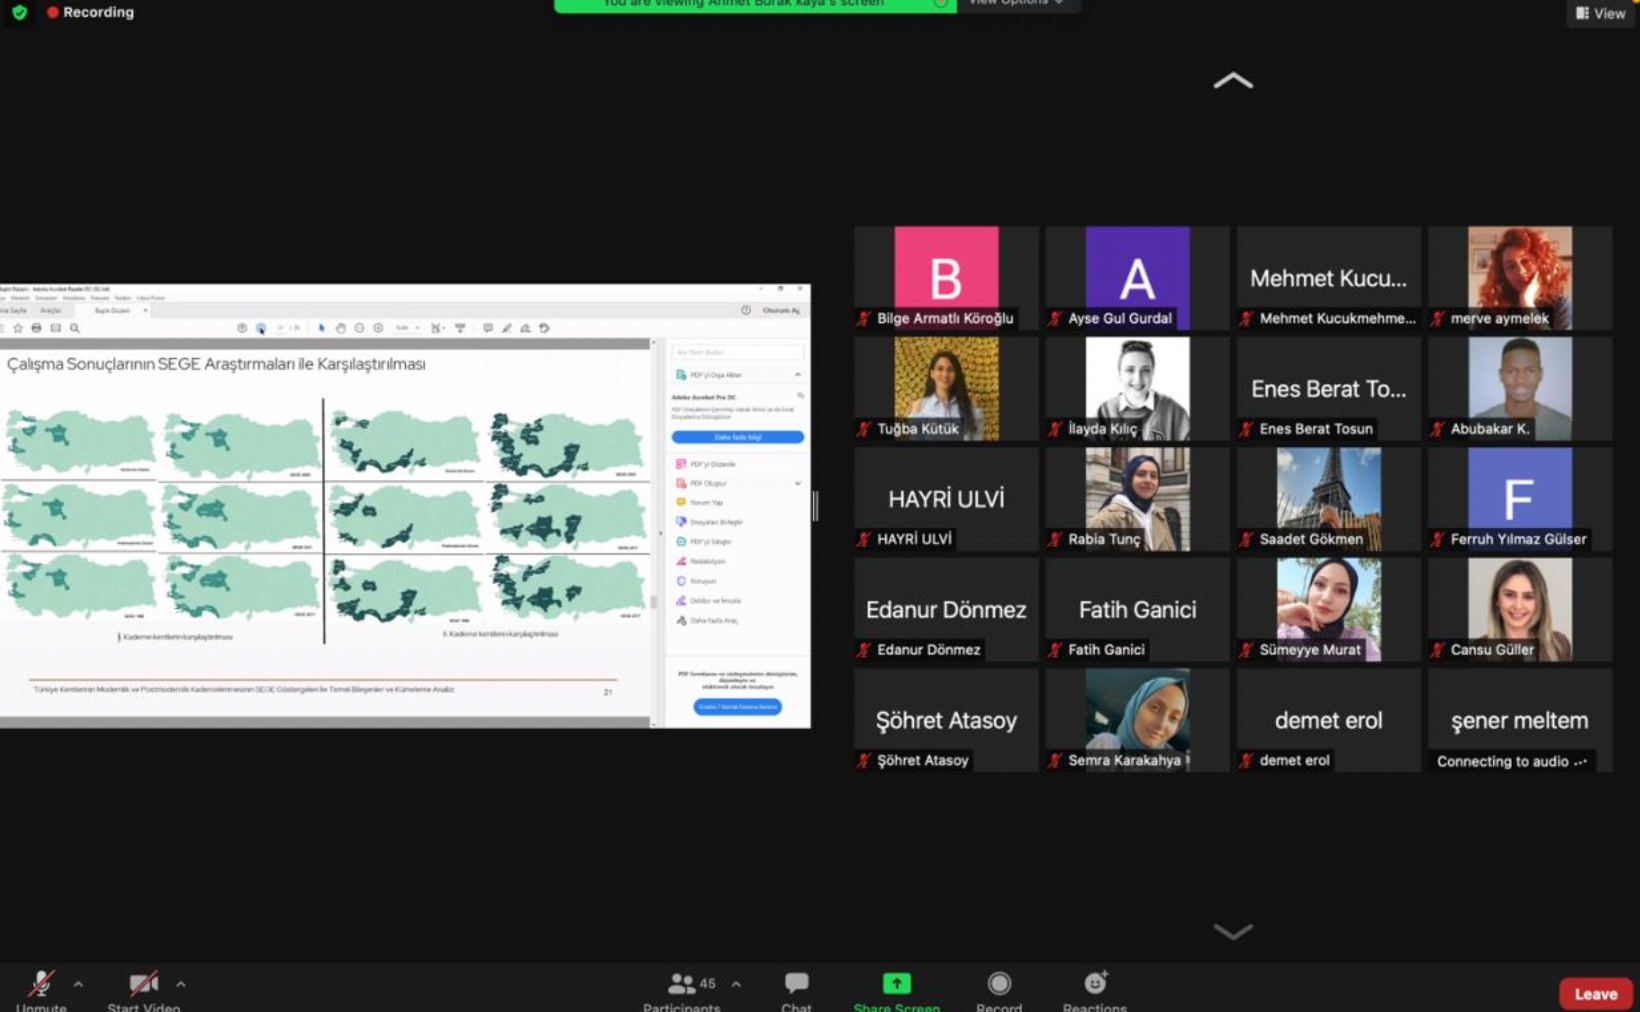Click Oturum Aç sign-in button

tap(781, 310)
